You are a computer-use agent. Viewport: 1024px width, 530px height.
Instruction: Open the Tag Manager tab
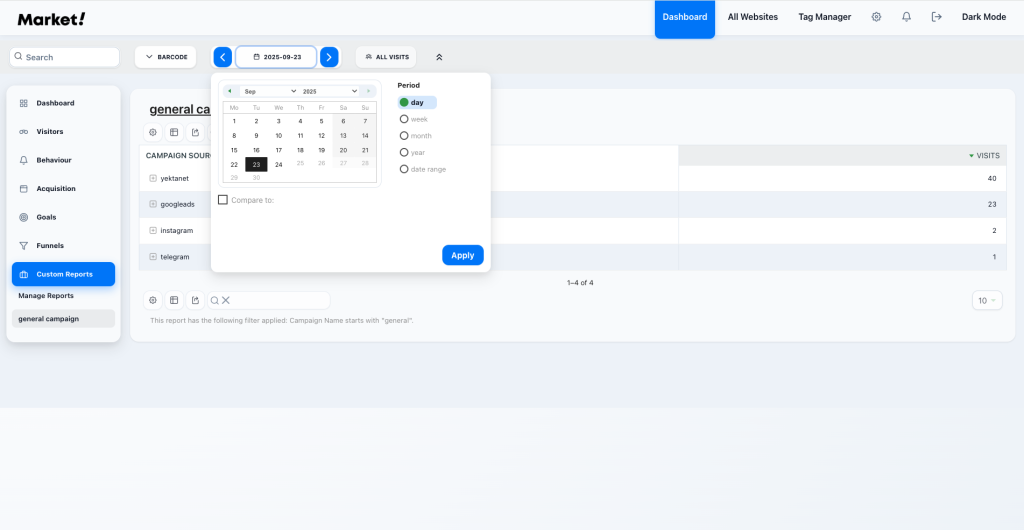tap(824, 17)
